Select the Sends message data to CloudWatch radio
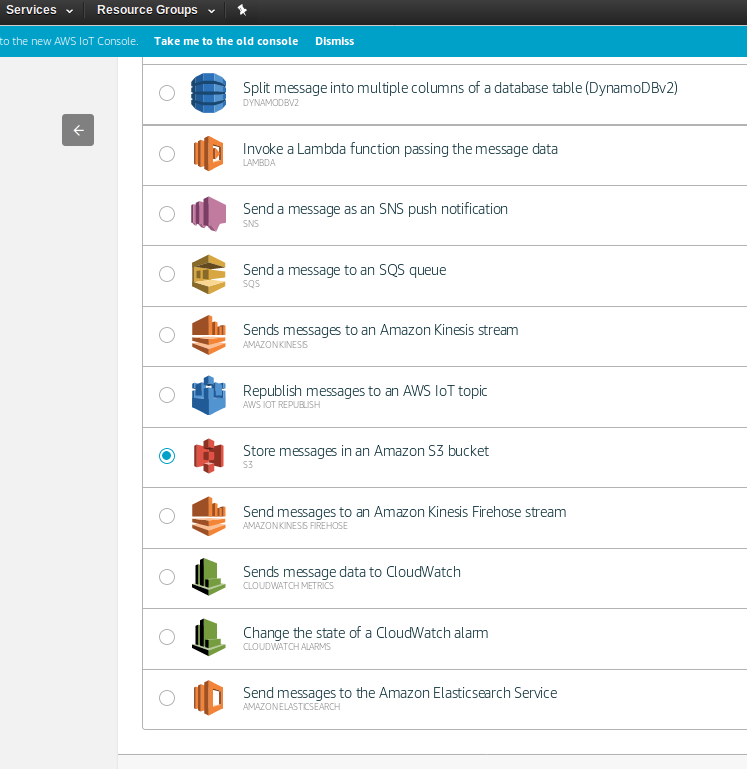 click(x=167, y=577)
